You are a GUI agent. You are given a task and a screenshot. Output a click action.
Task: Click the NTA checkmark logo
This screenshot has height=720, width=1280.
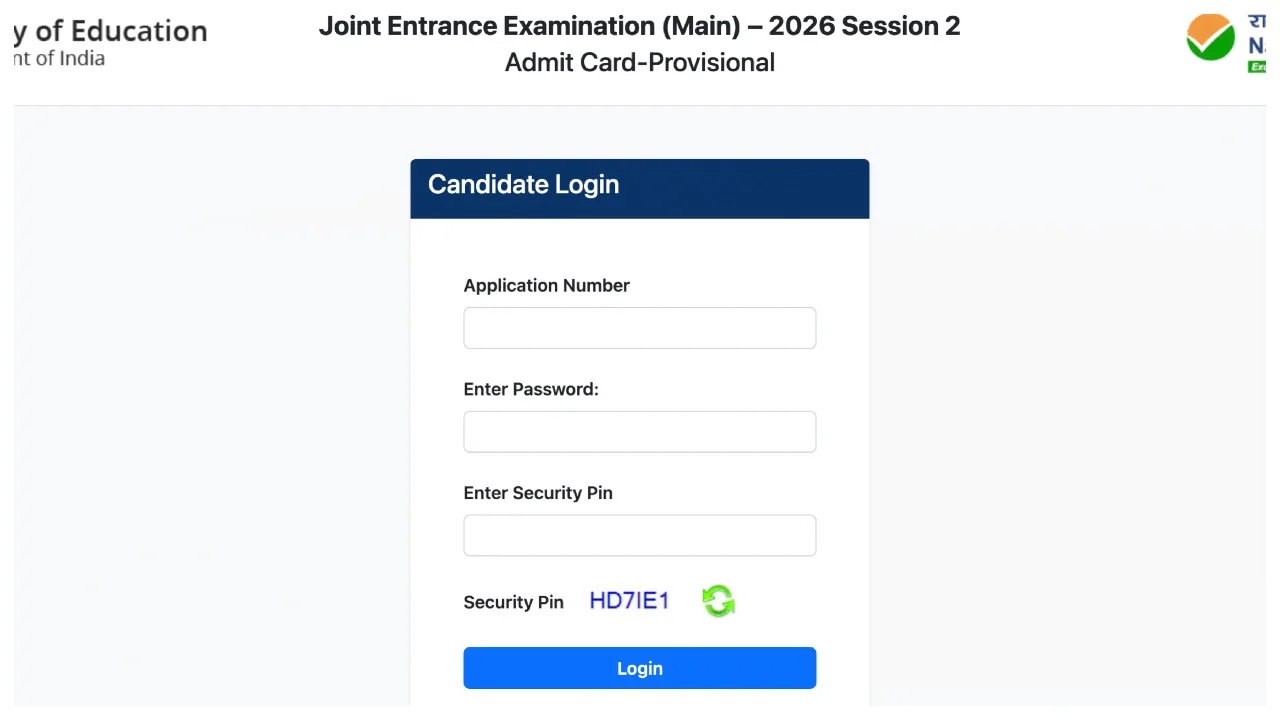pyautogui.click(x=1210, y=38)
